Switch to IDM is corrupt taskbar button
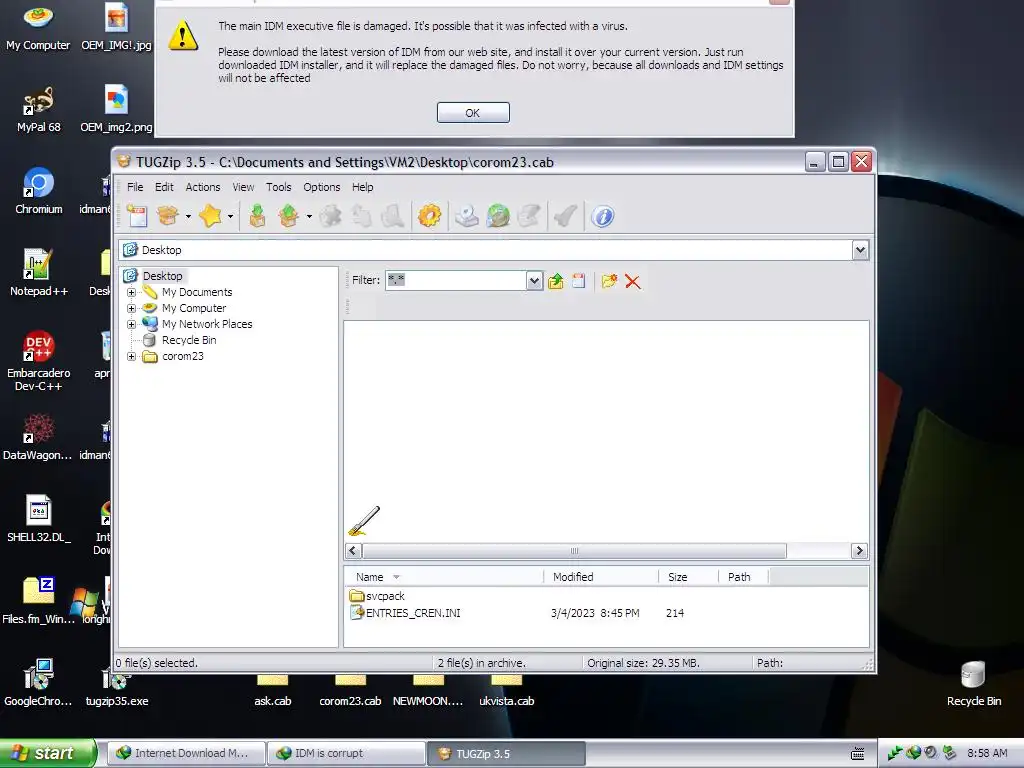Viewport: 1024px width, 768px height. pyautogui.click(x=346, y=753)
